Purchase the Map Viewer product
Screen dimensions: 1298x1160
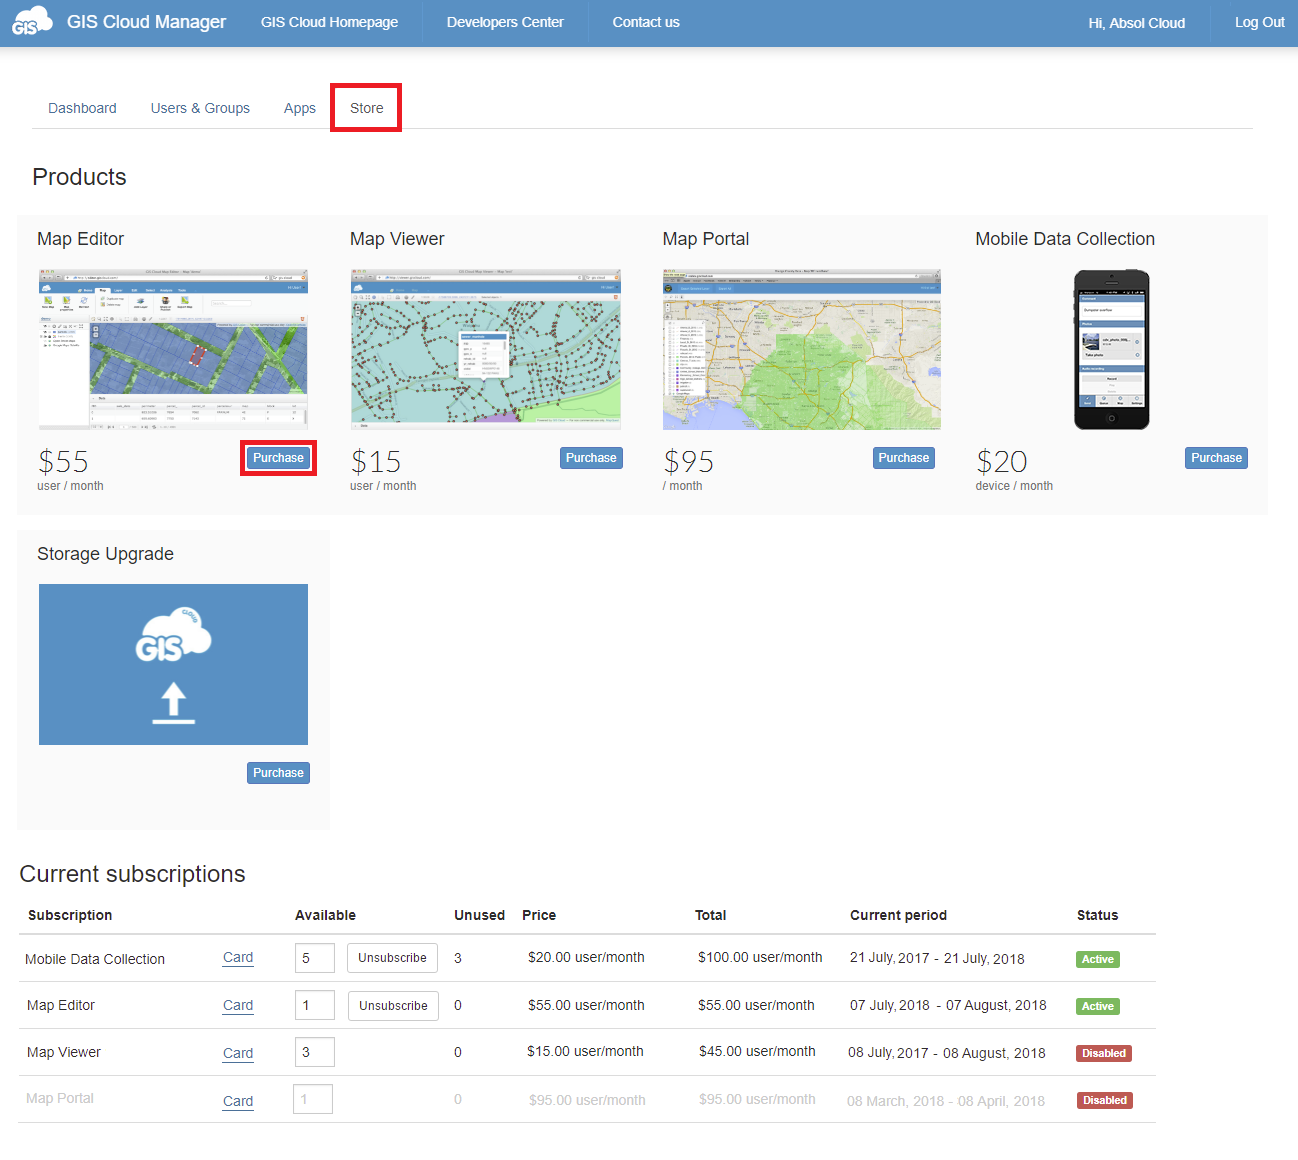point(591,458)
